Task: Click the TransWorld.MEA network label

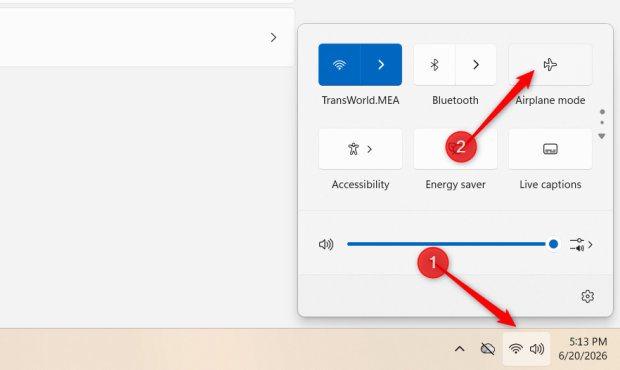Action: tap(360, 100)
